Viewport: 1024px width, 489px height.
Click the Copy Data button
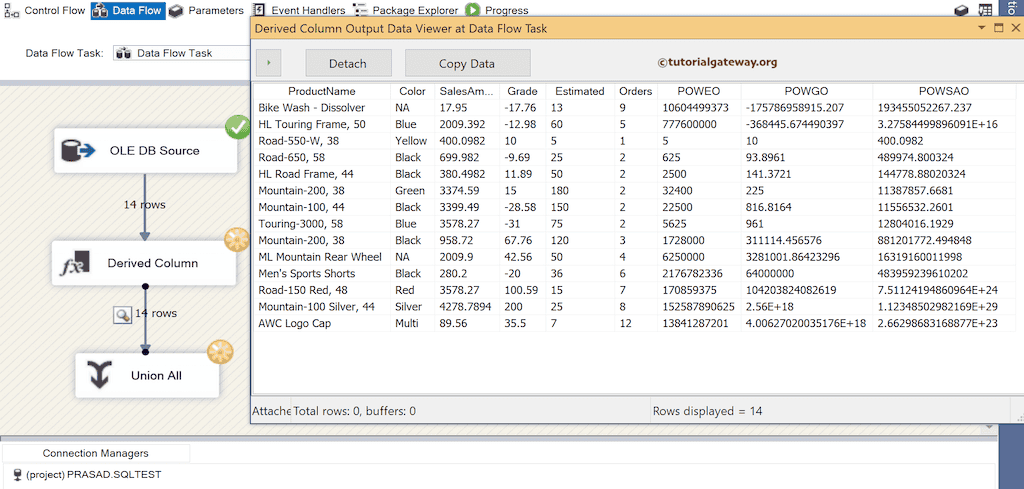pyautogui.click(x=467, y=63)
